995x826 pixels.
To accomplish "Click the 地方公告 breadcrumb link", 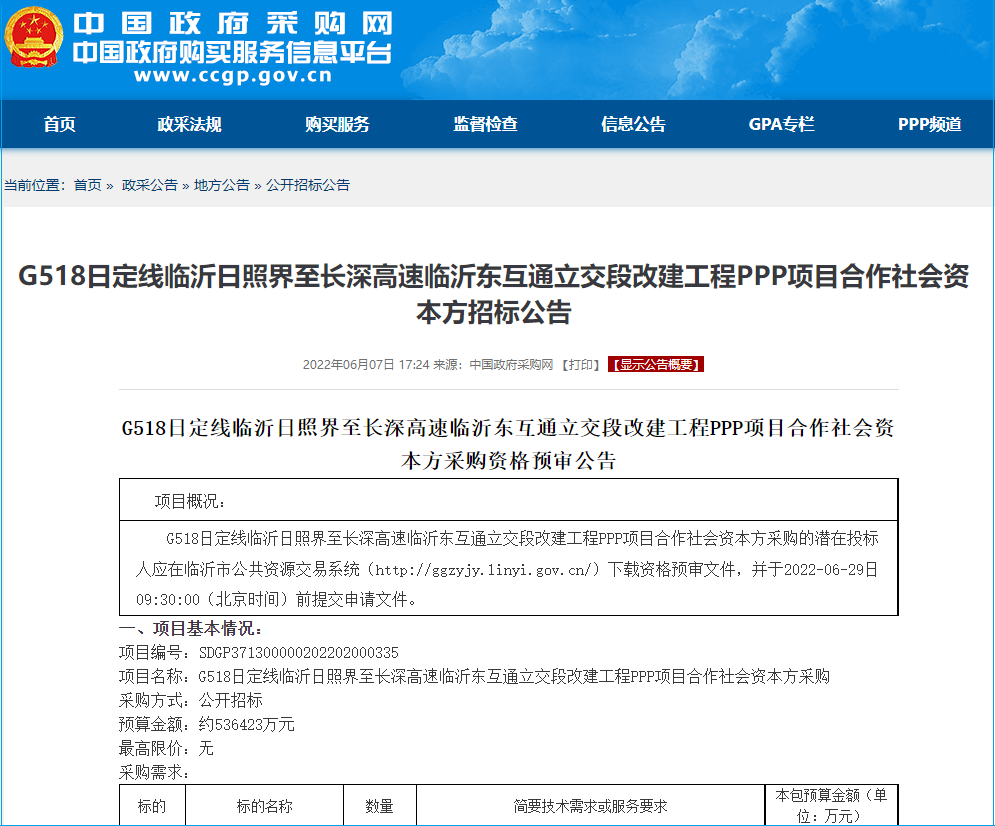I will click(x=221, y=185).
